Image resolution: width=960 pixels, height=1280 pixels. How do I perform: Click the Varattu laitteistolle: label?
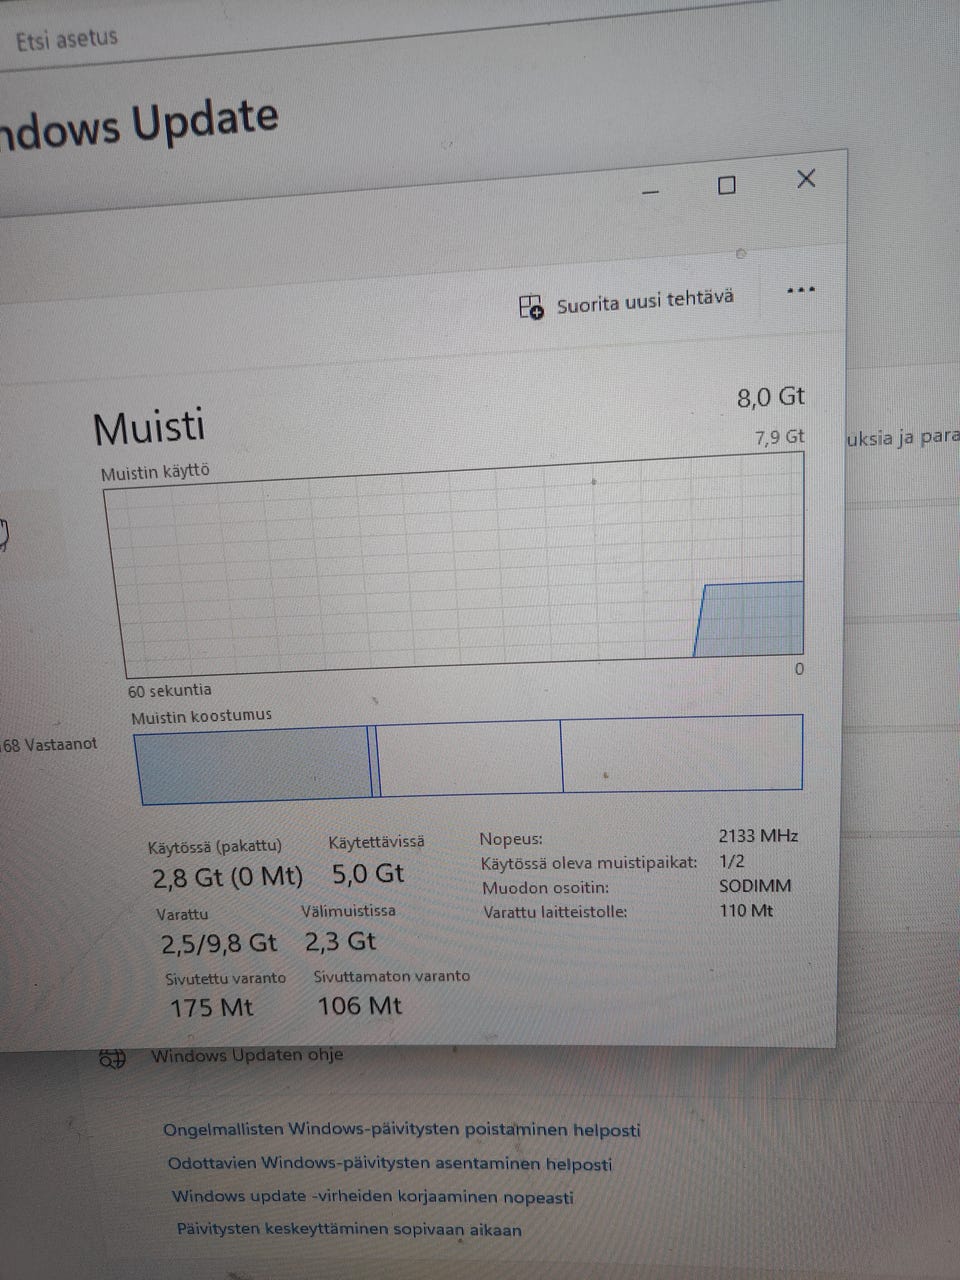555,912
